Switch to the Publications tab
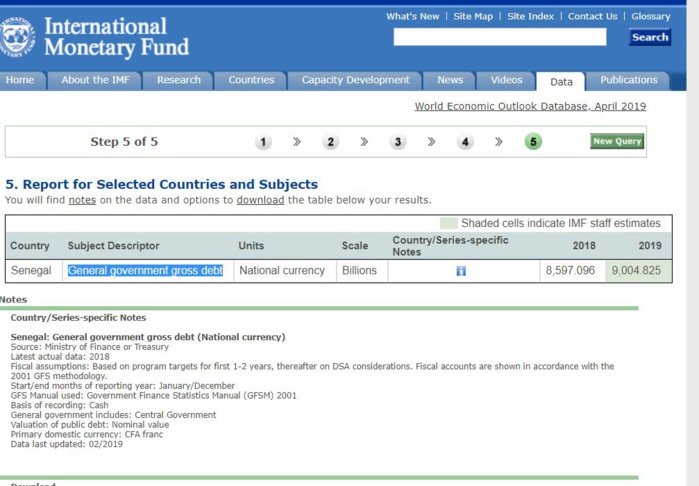The width and height of the screenshot is (699, 486). tap(628, 80)
